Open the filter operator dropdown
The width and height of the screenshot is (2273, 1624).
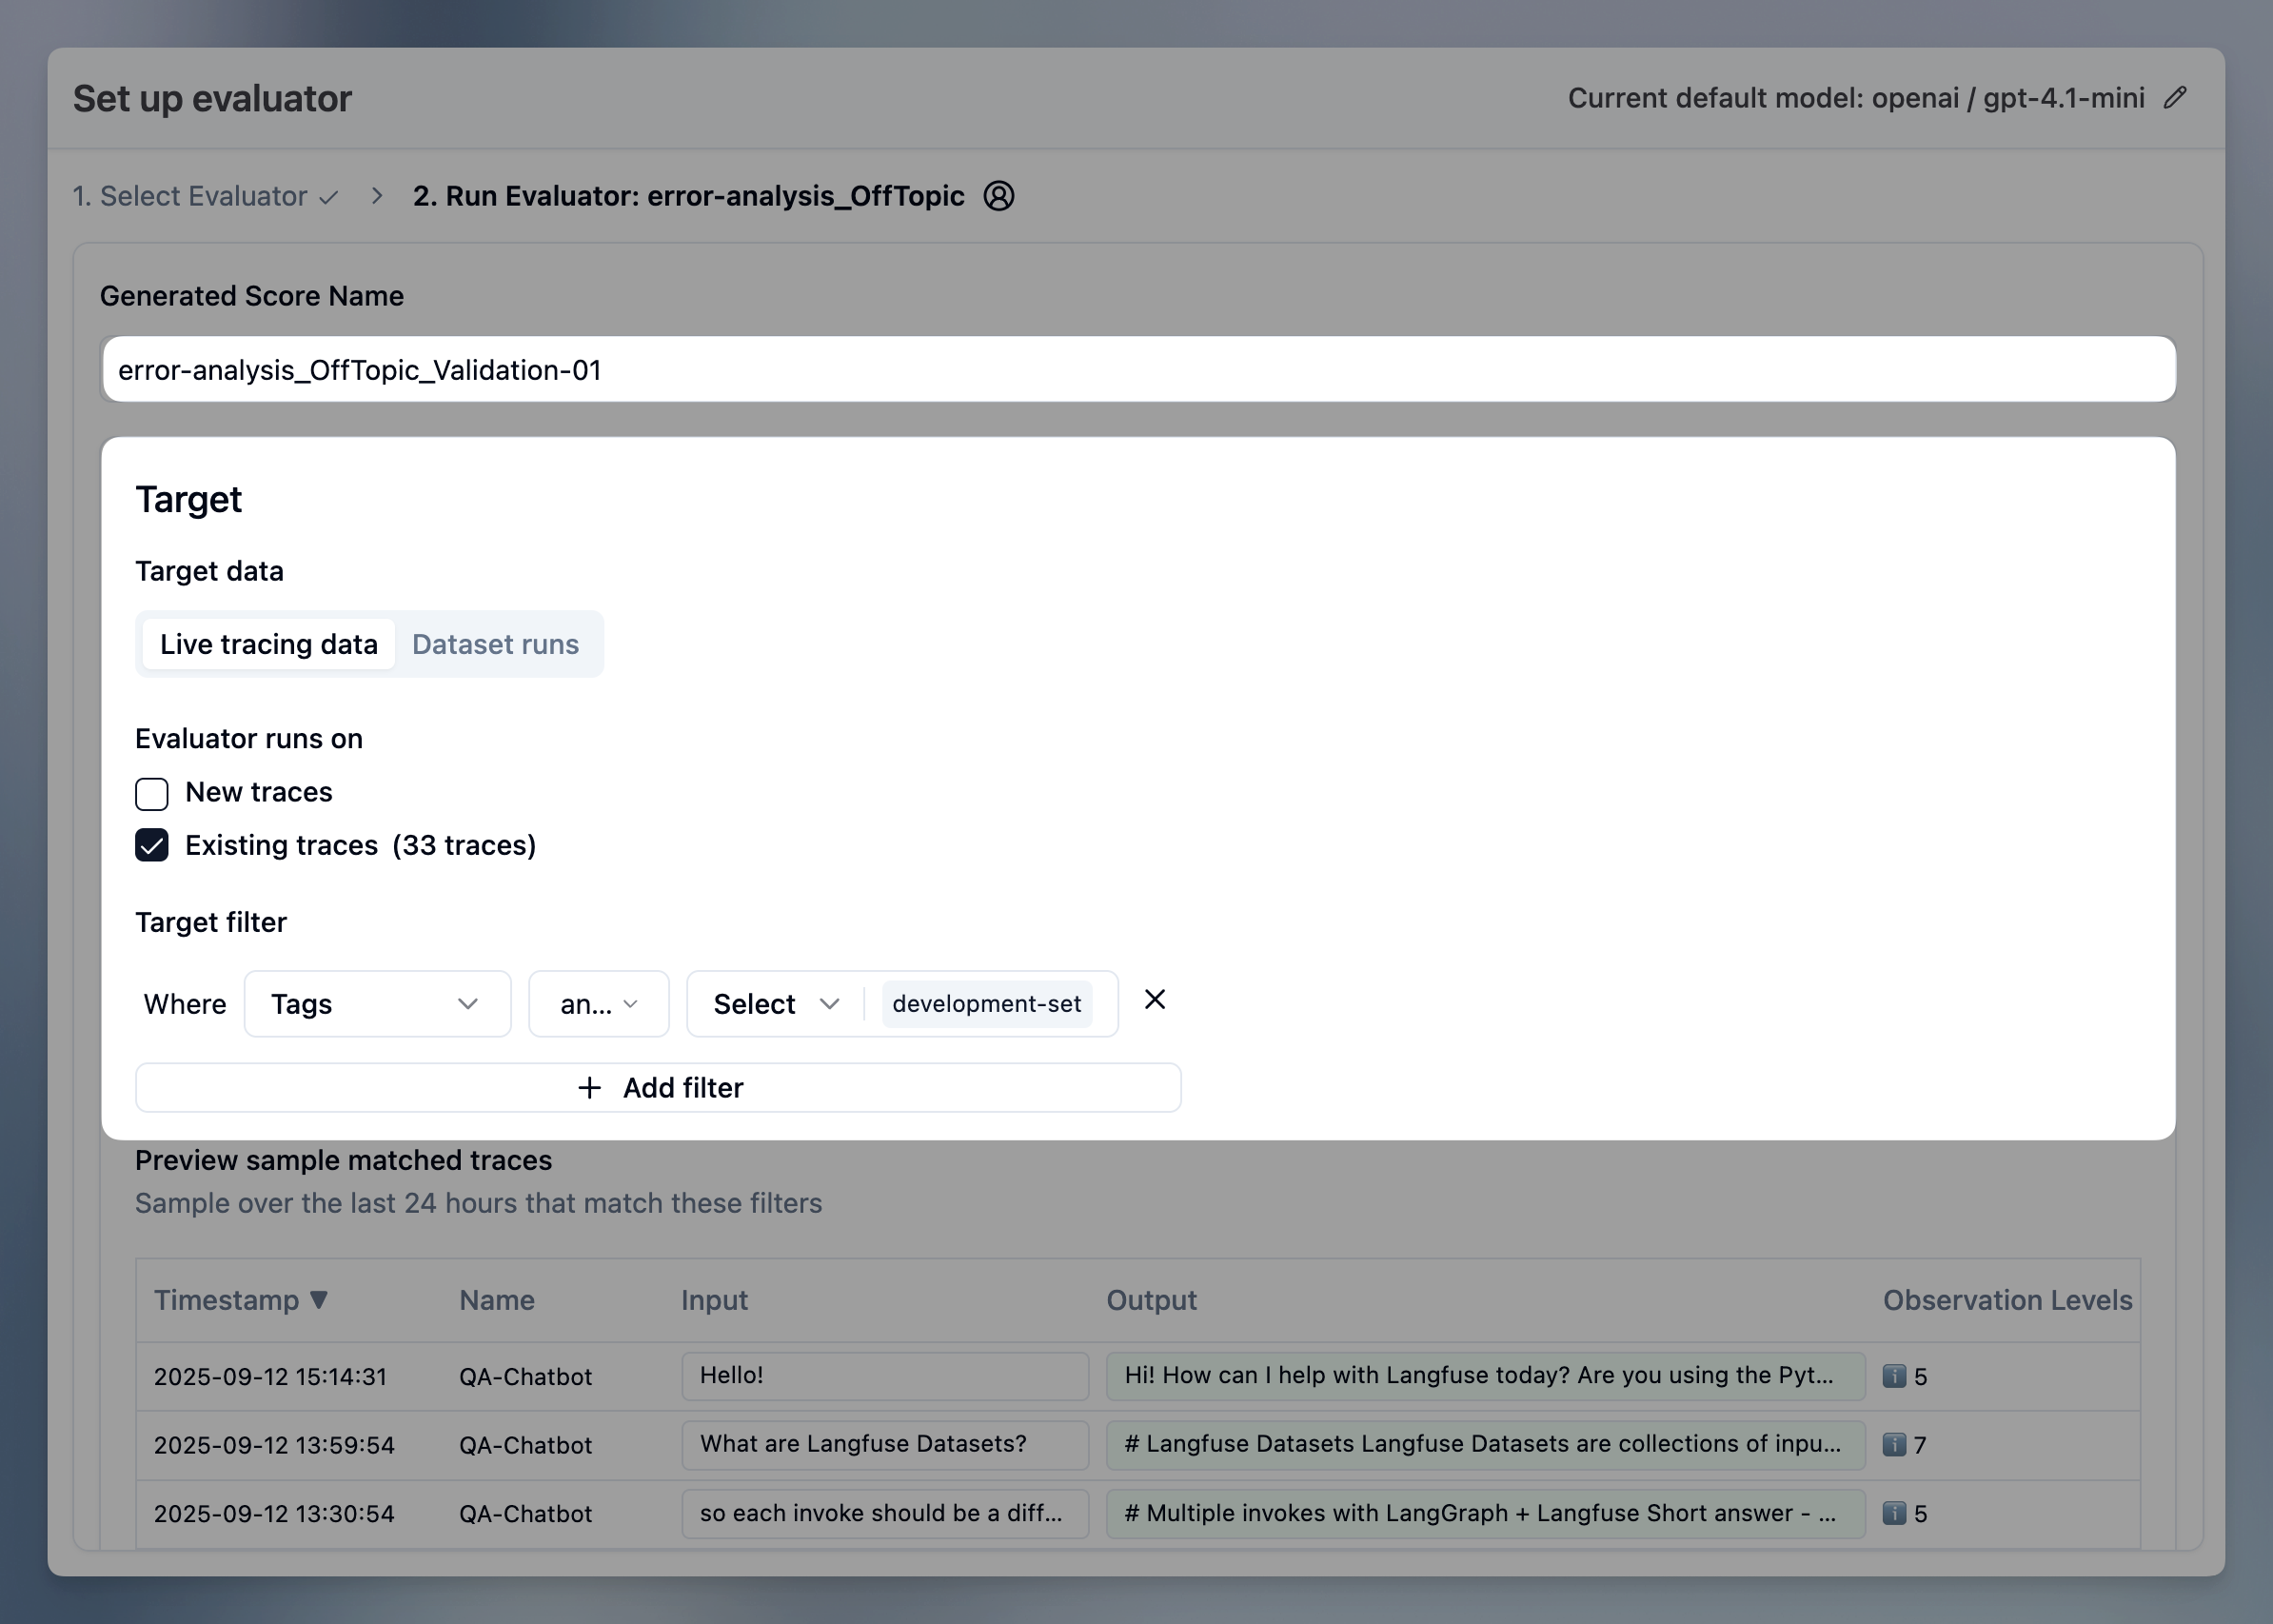coord(598,1003)
